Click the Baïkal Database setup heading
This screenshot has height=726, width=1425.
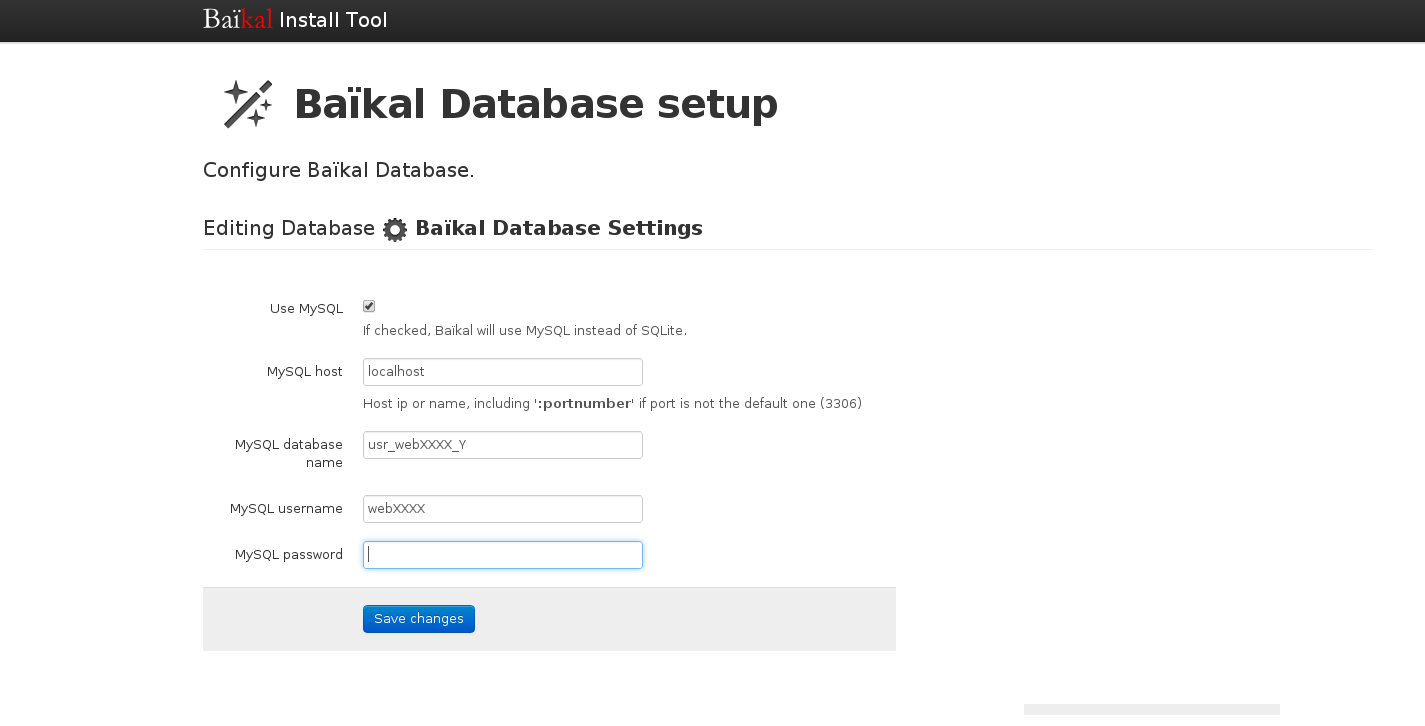tap(536, 104)
